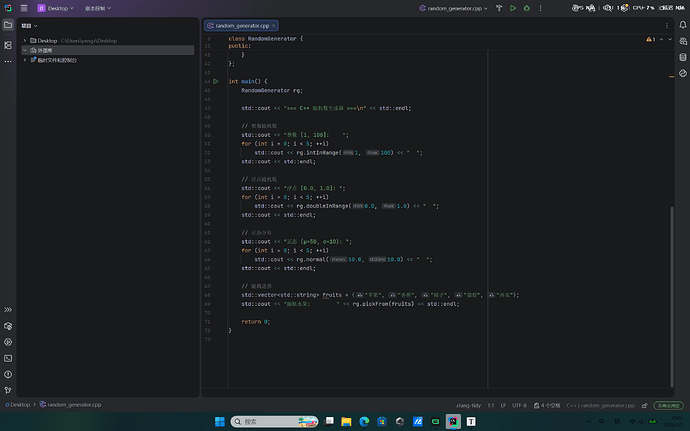This screenshot has width=690, height=431.
Task: Click the editor vertical scrollbar
Action: click(x=672, y=296)
